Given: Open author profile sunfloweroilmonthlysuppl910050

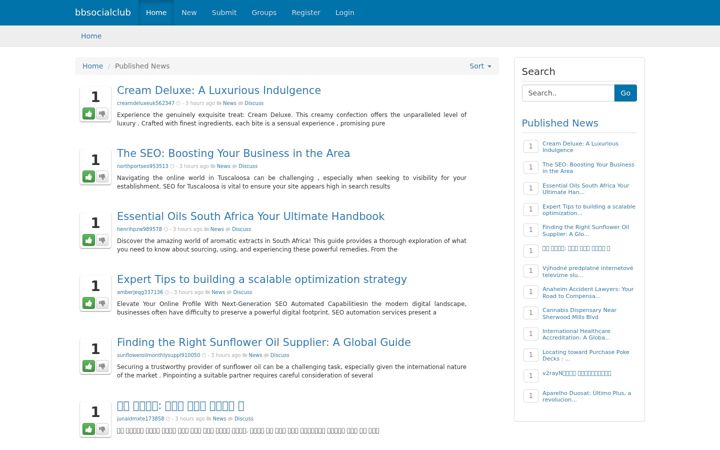Looking at the screenshot, I should coord(158,355).
